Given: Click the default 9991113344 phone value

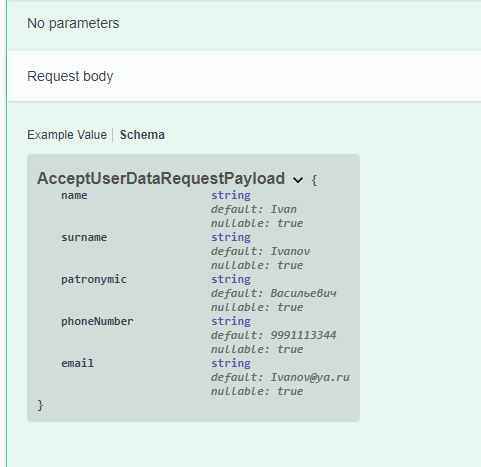Looking at the screenshot, I should coord(274,335).
